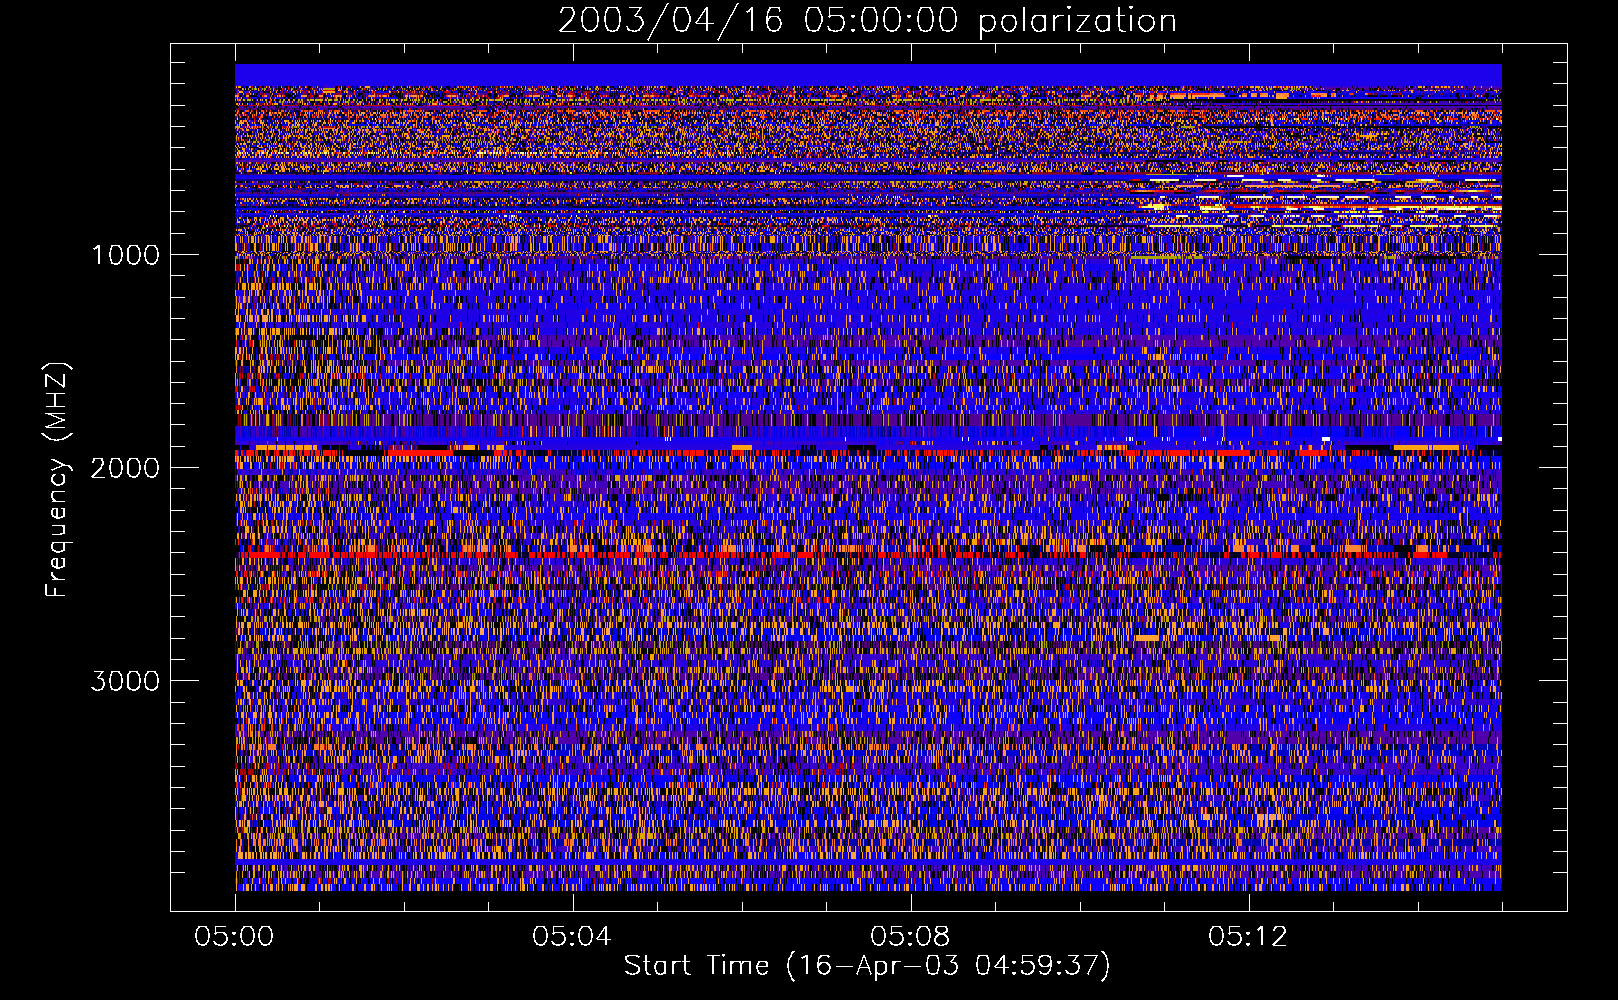Click the 'Start Time (16-Apr-03 04:59:37)' axis label
The width and height of the screenshot is (1618, 1000).
point(867,966)
